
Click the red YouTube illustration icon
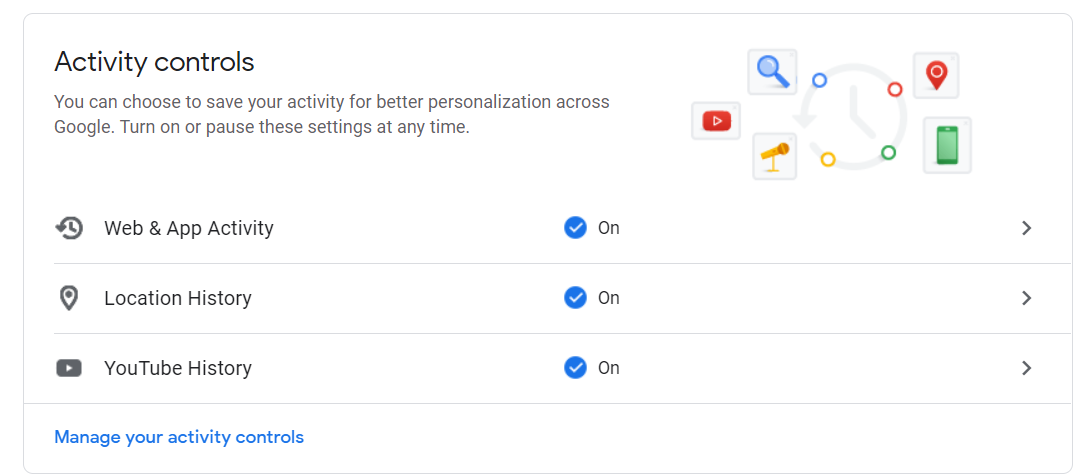coord(716,121)
